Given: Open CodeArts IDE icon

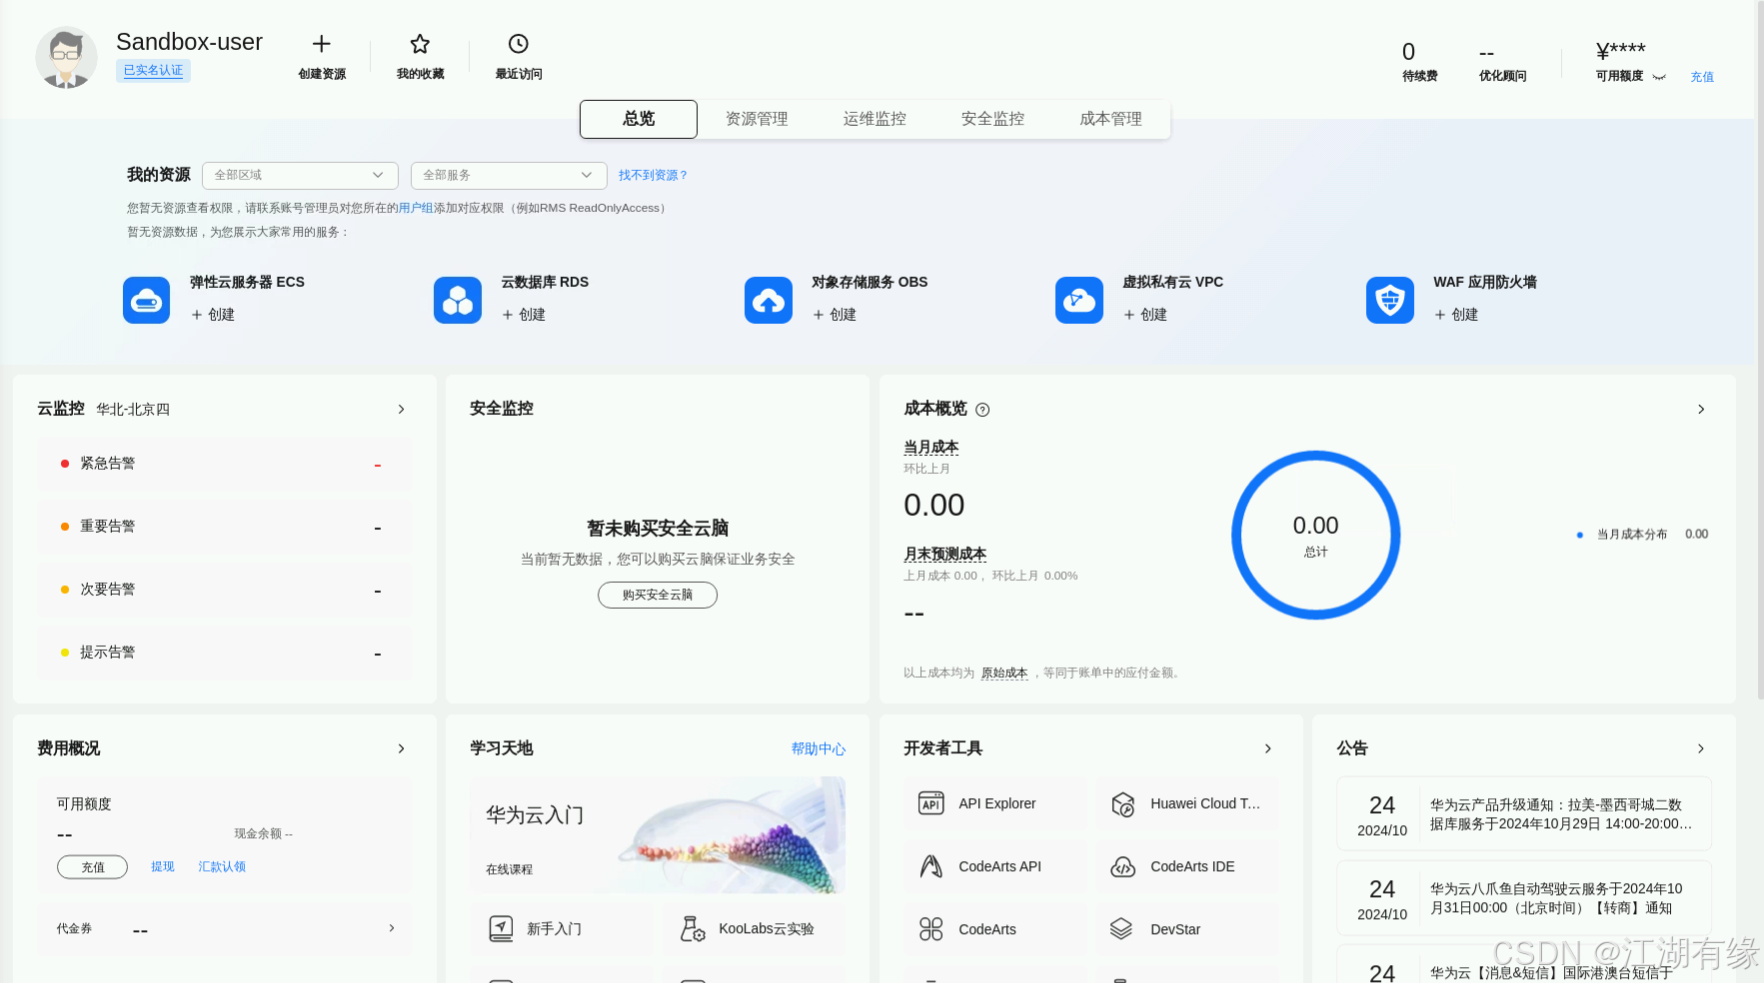Looking at the screenshot, I should pyautogui.click(x=1123, y=867).
